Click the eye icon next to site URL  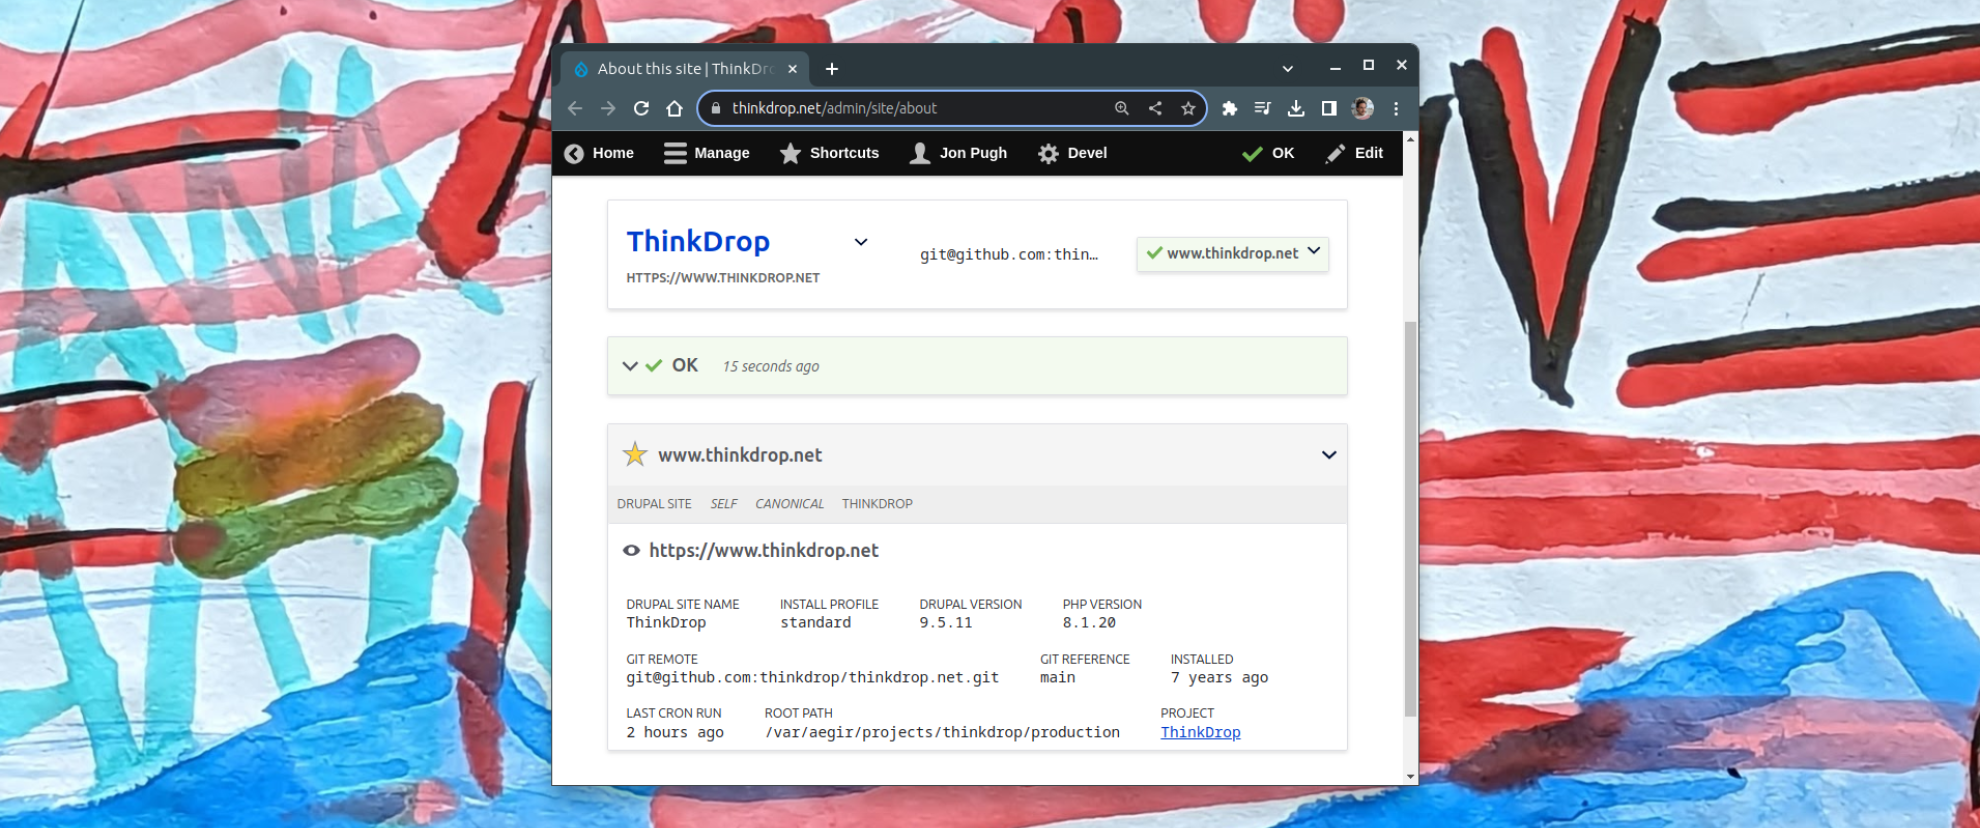[x=631, y=551]
